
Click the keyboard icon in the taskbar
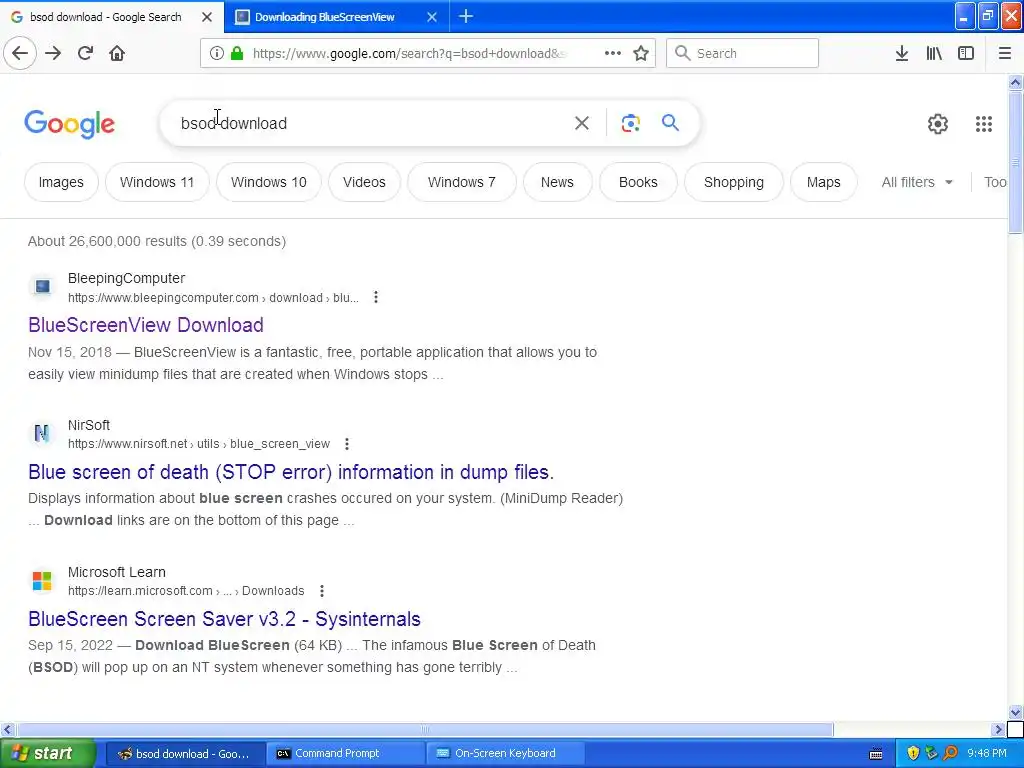[876, 754]
